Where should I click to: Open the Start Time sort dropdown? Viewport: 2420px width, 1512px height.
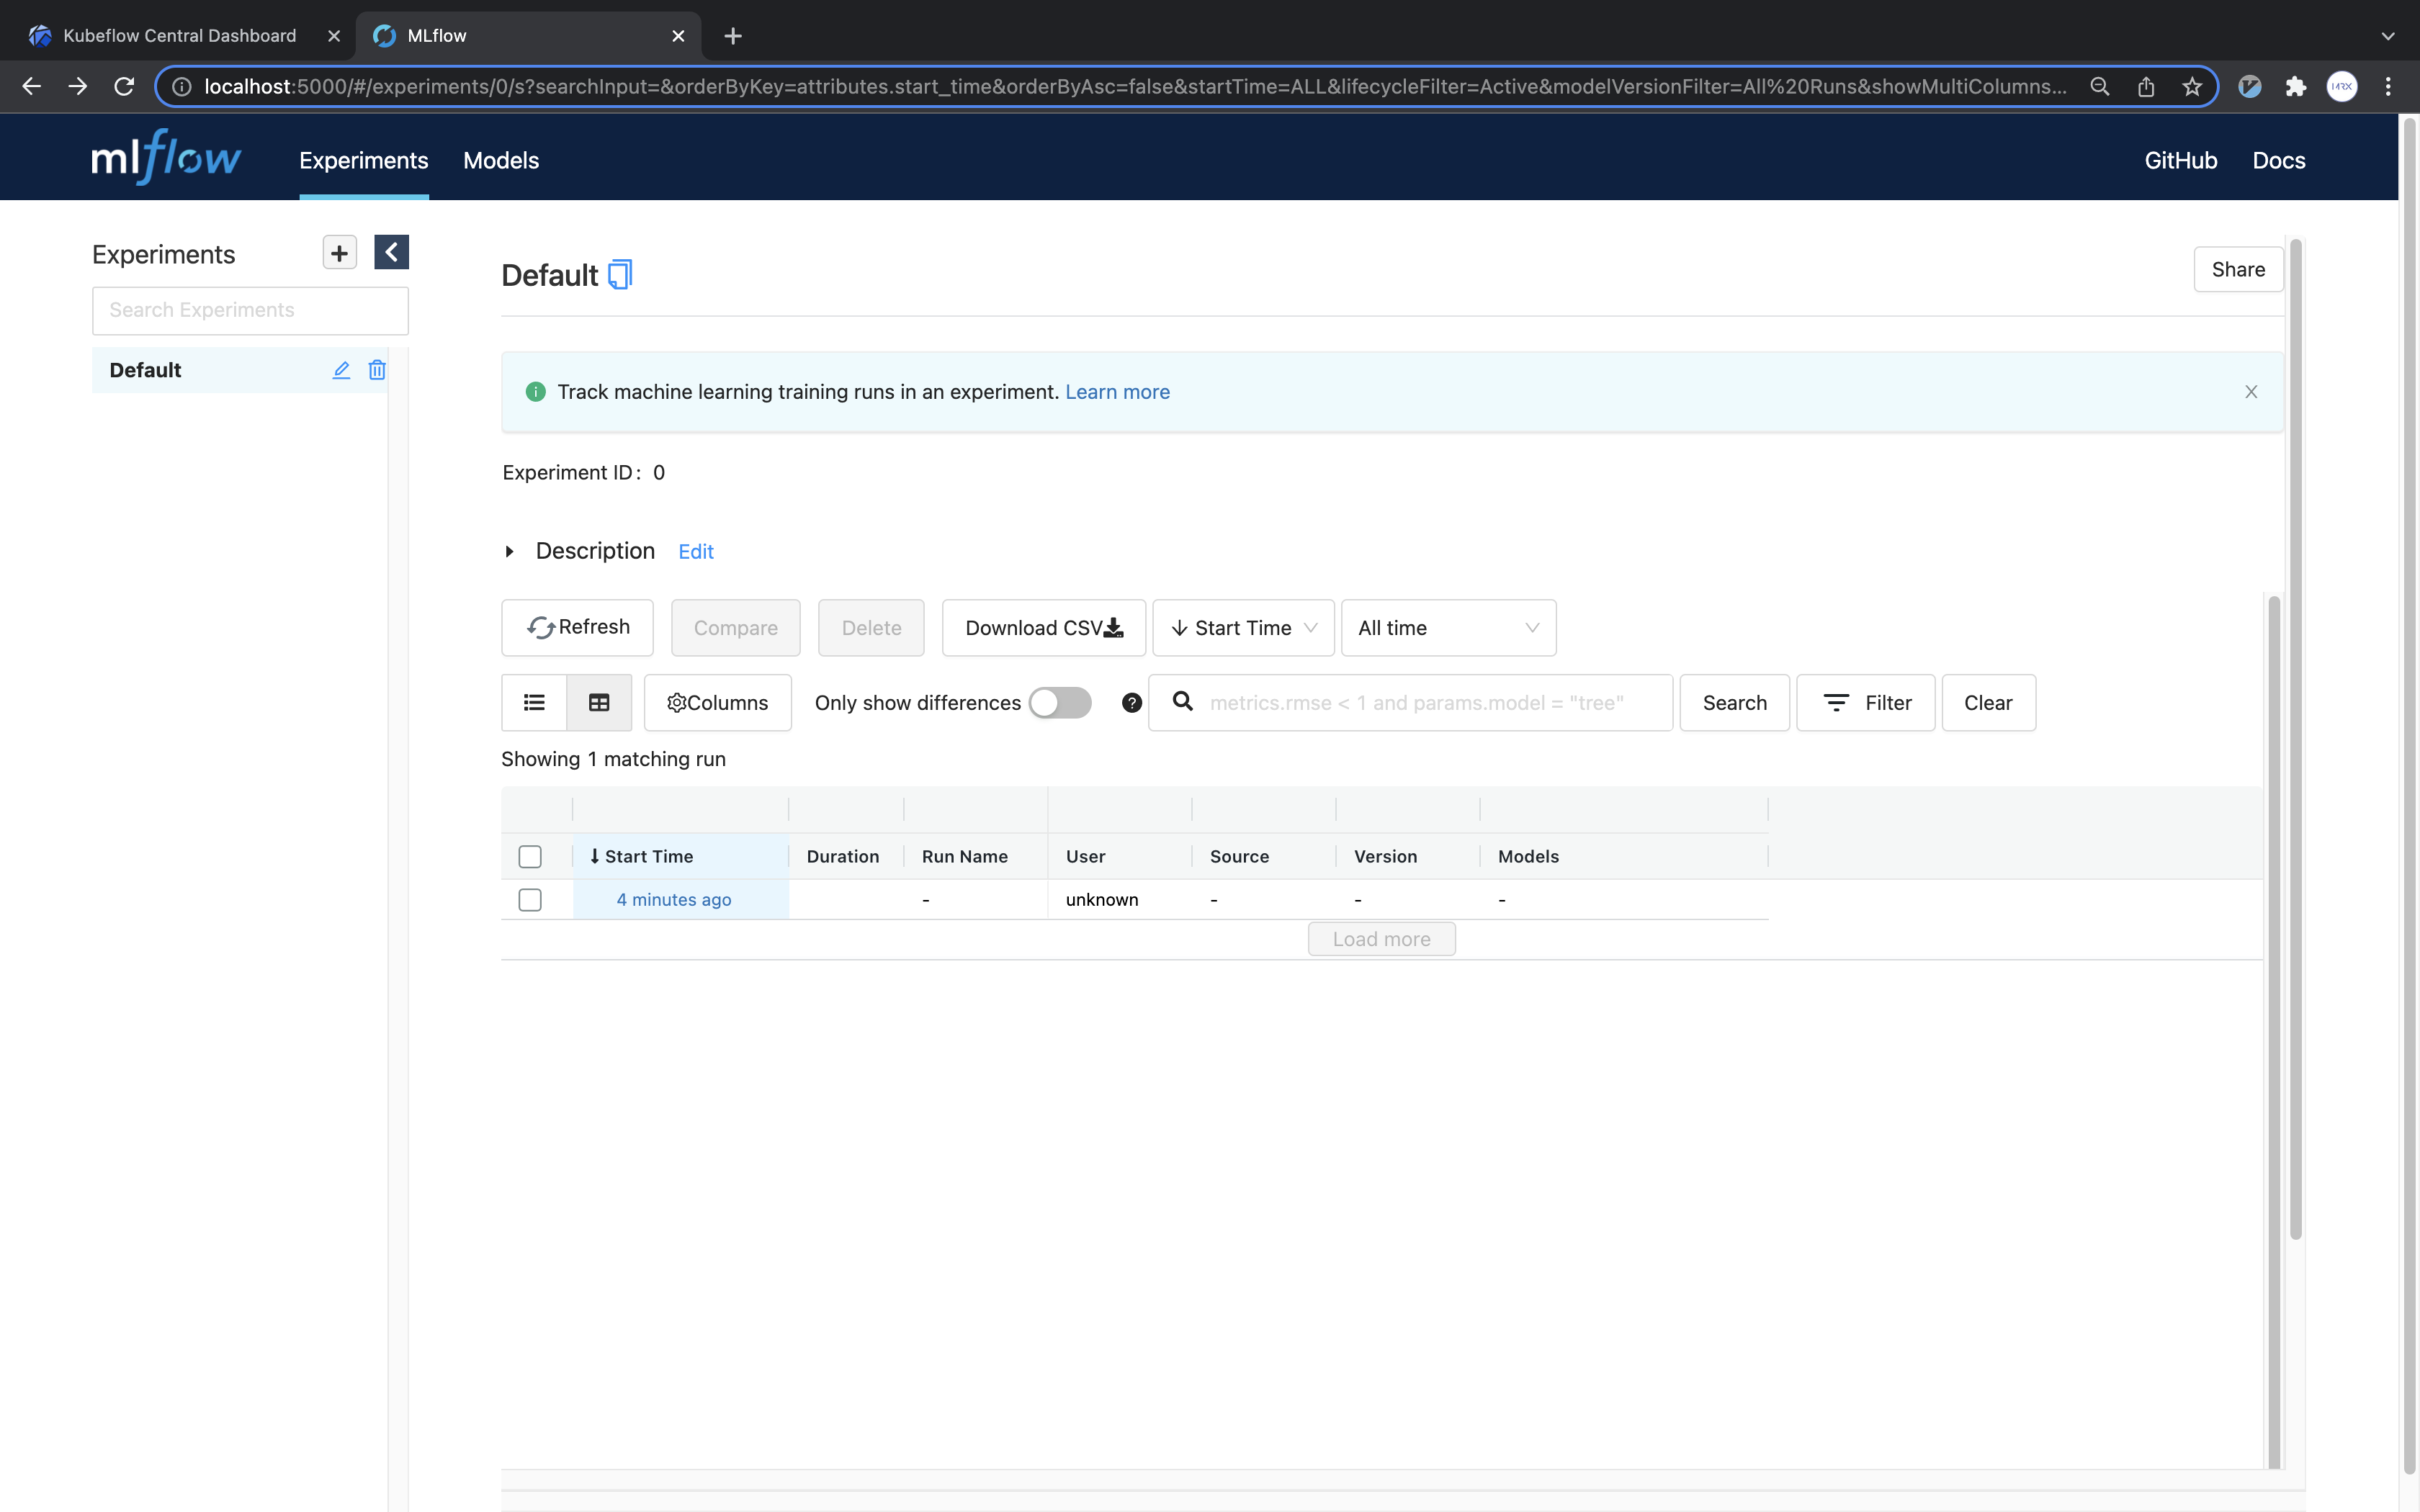[1240, 627]
